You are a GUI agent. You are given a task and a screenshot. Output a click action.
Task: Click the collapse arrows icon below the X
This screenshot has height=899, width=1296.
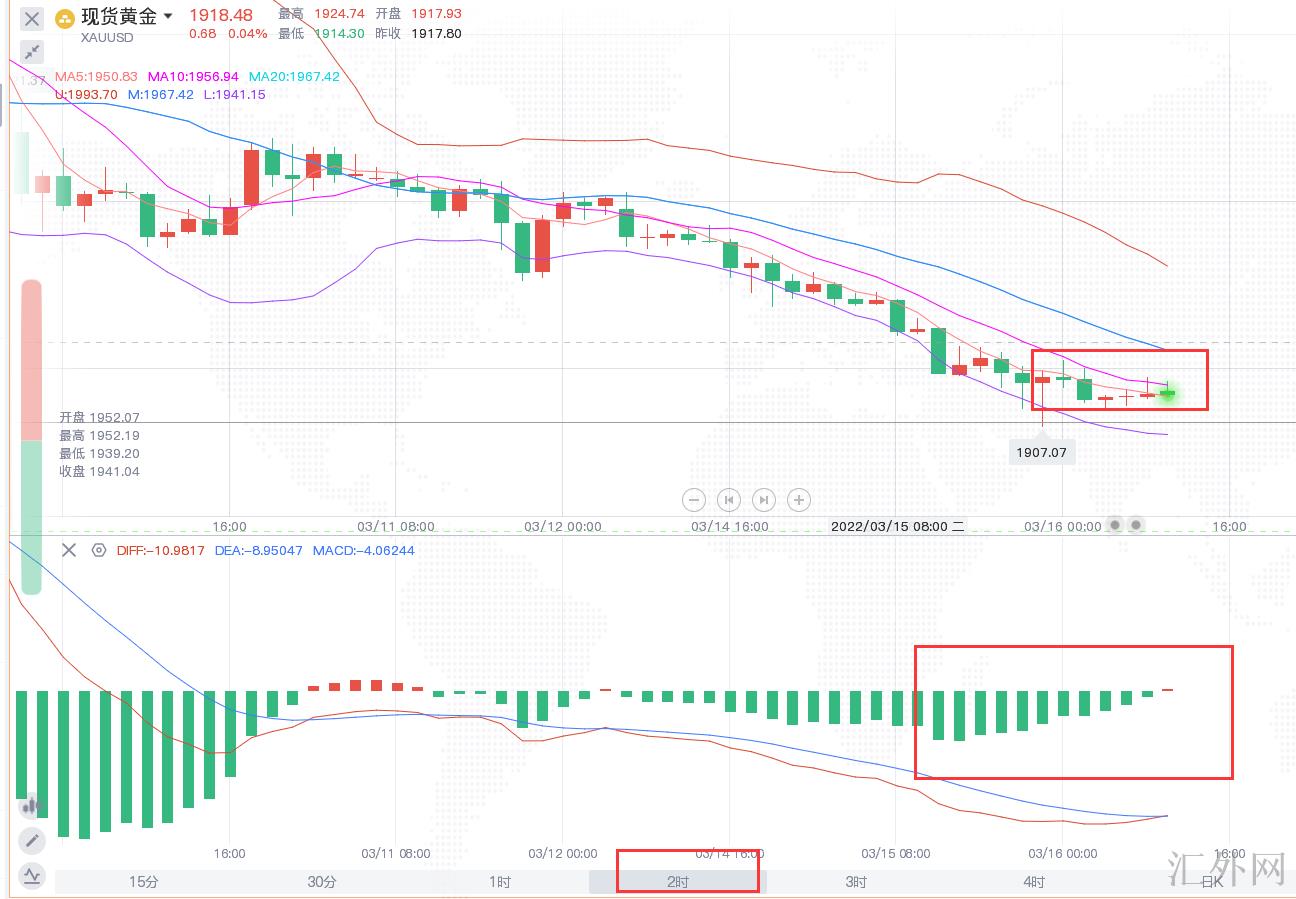click(32, 52)
